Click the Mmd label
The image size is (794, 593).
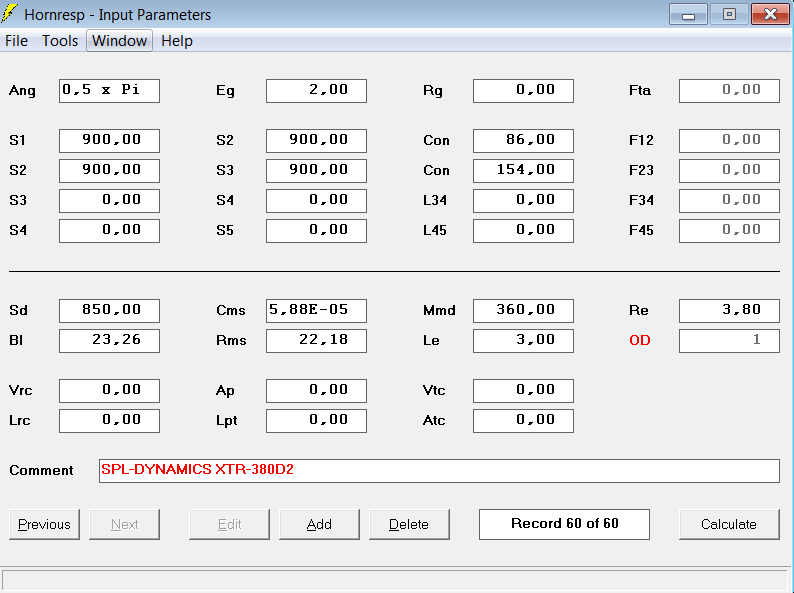[x=439, y=310]
